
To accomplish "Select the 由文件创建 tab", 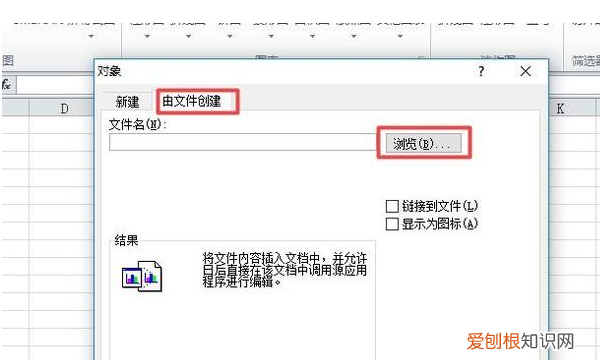I will point(191,101).
